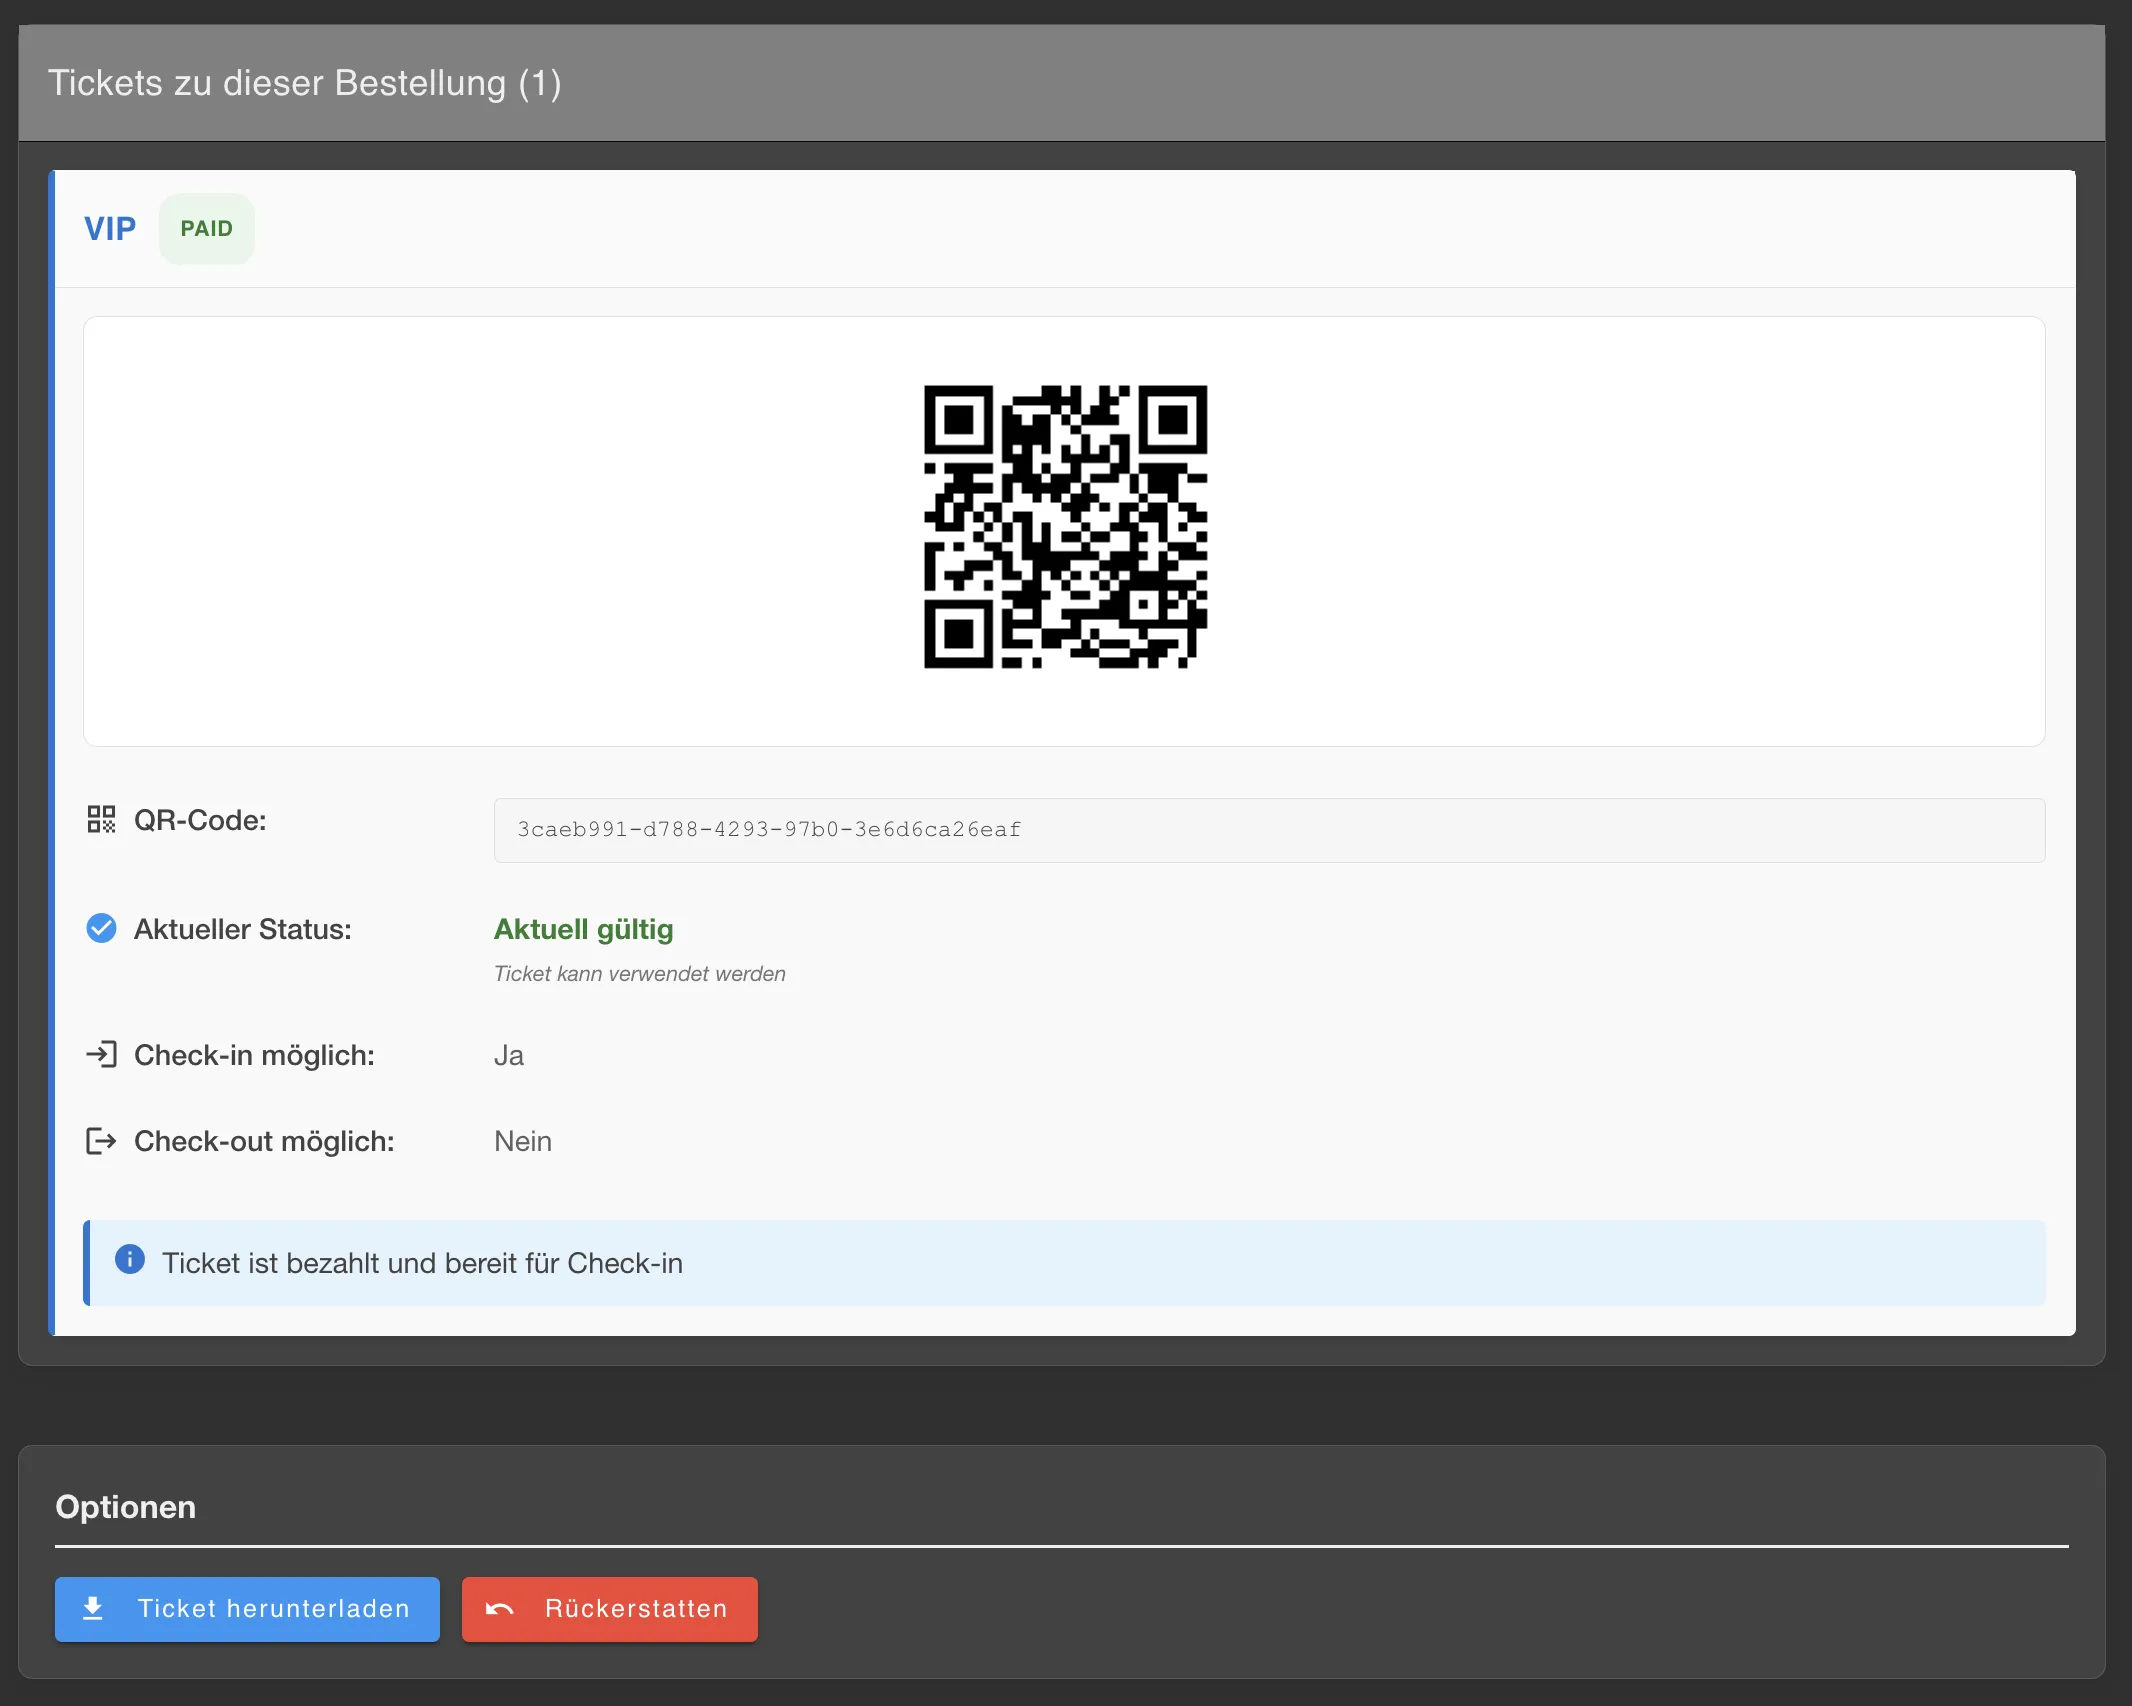Click the blue checkmark status icon

101,929
